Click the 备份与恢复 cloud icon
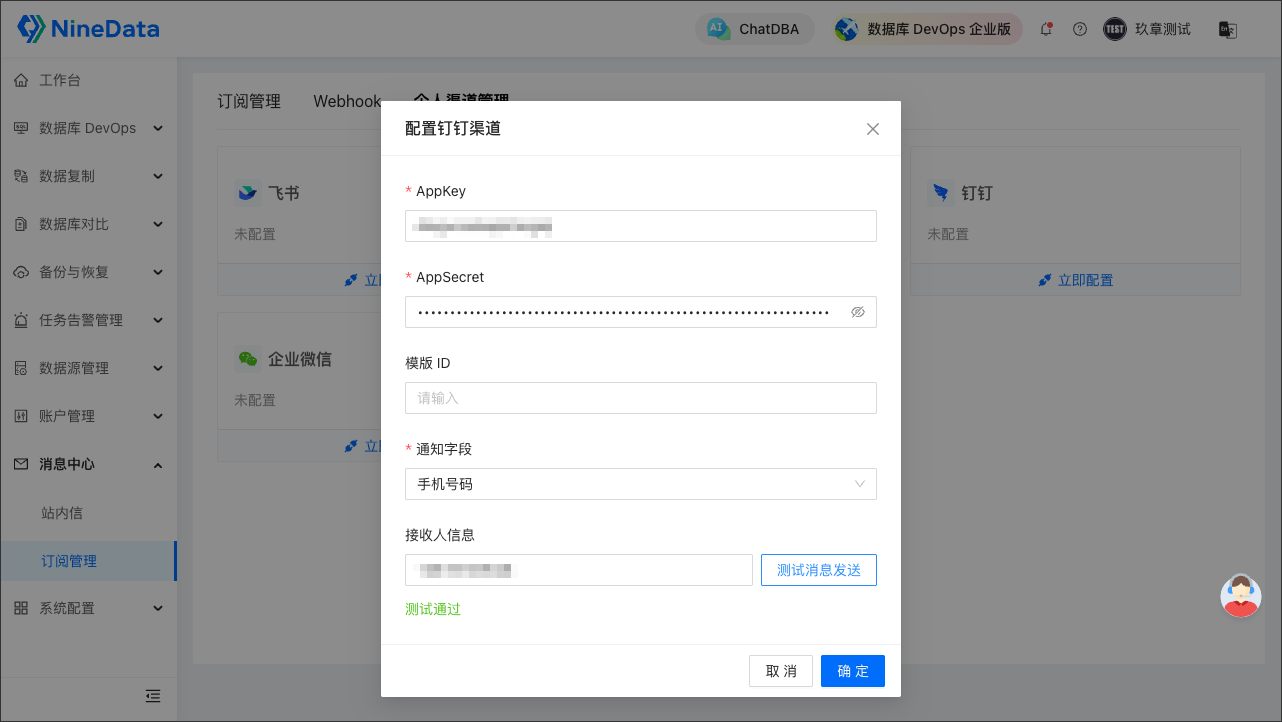1282x722 pixels. 21,272
